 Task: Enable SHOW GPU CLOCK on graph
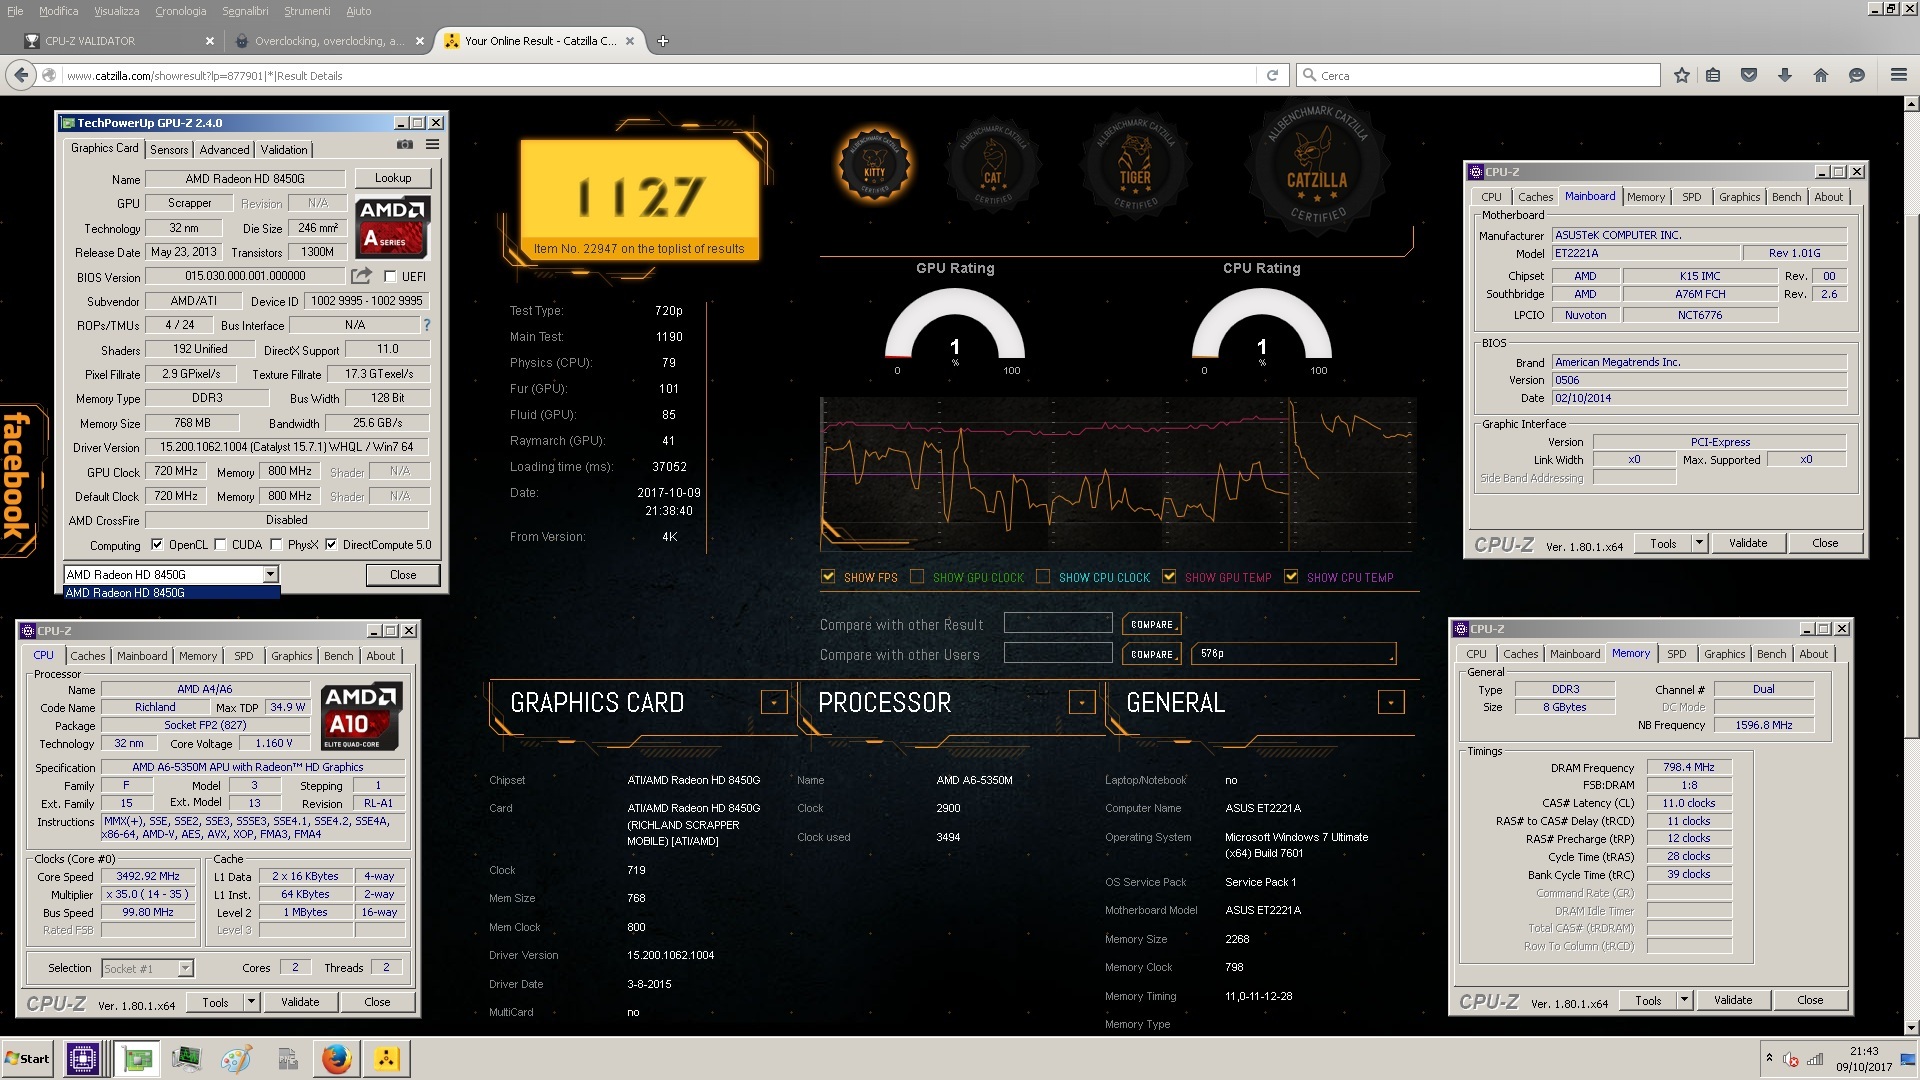tap(917, 577)
